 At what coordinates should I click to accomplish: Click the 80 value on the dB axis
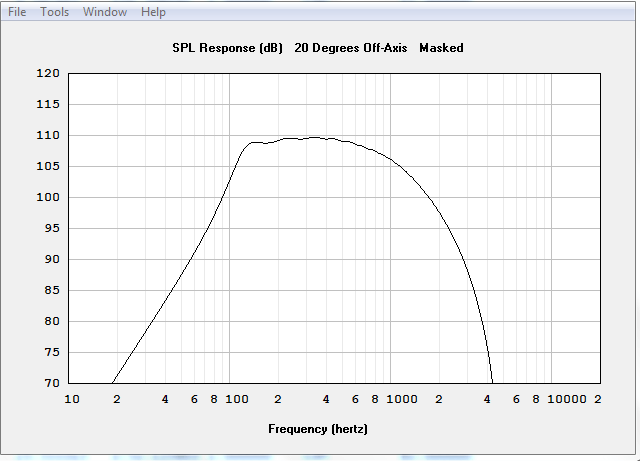point(52,321)
